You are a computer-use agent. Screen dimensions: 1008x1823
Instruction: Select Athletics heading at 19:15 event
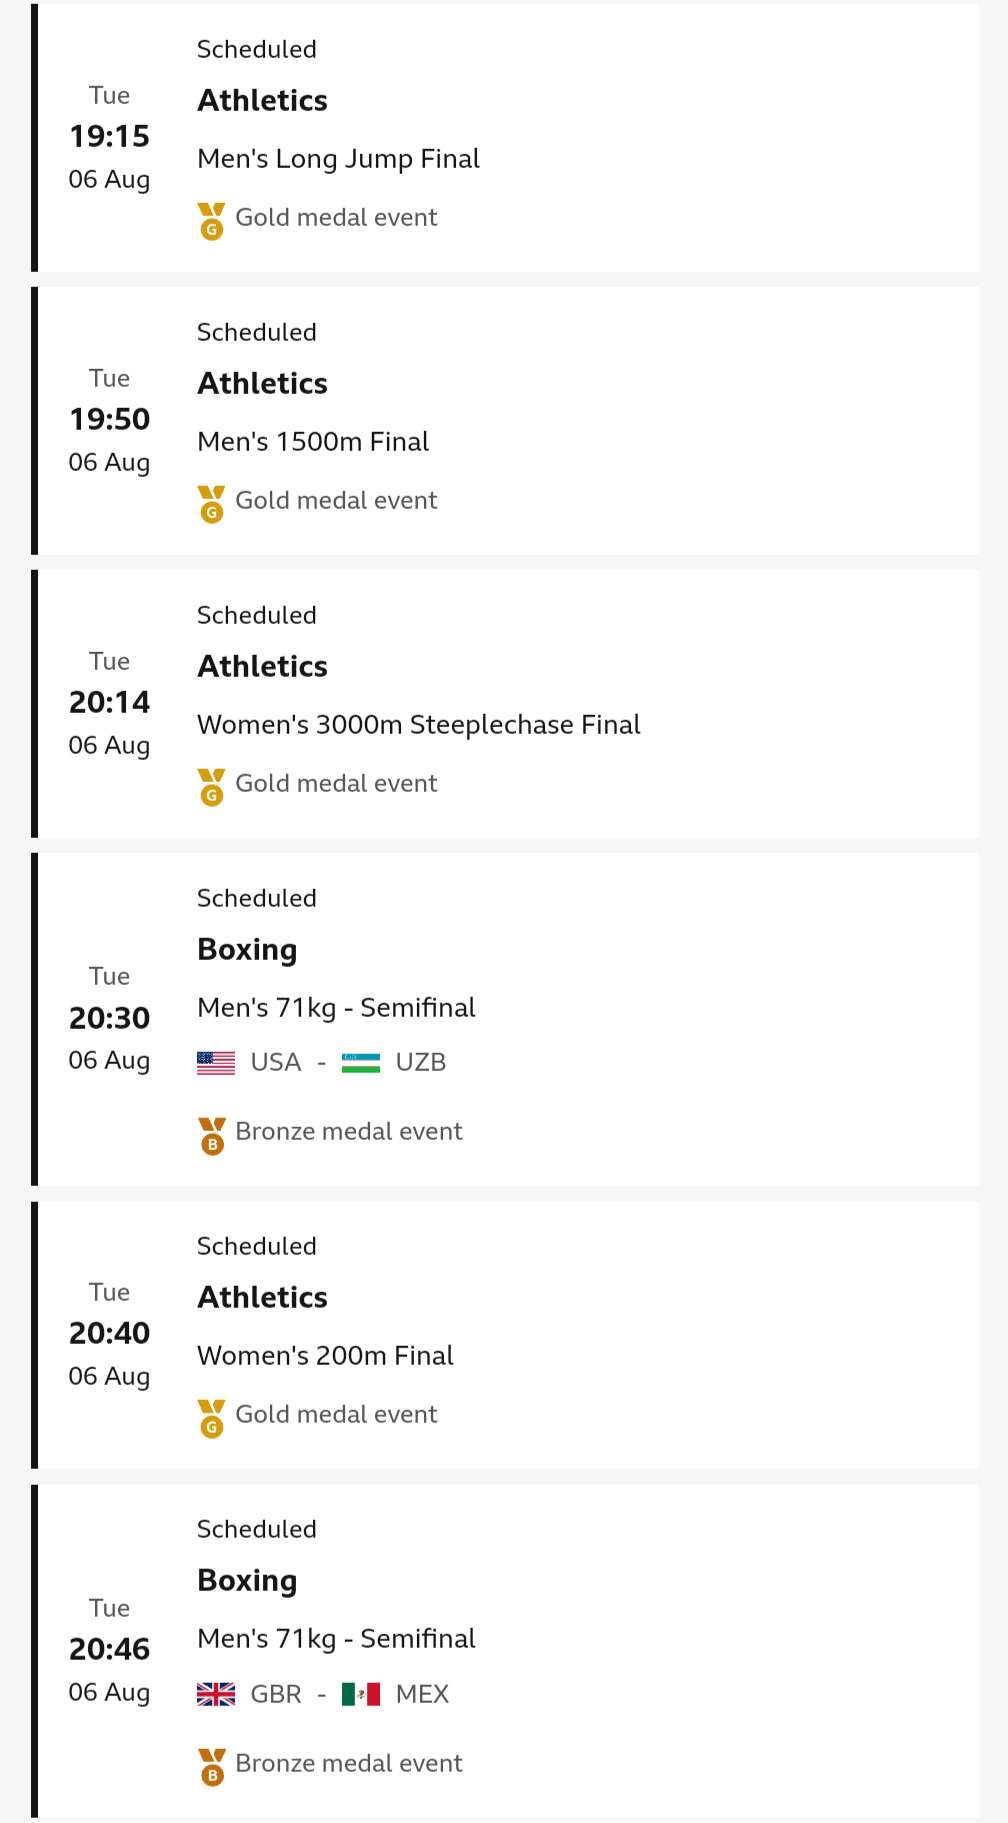[262, 101]
